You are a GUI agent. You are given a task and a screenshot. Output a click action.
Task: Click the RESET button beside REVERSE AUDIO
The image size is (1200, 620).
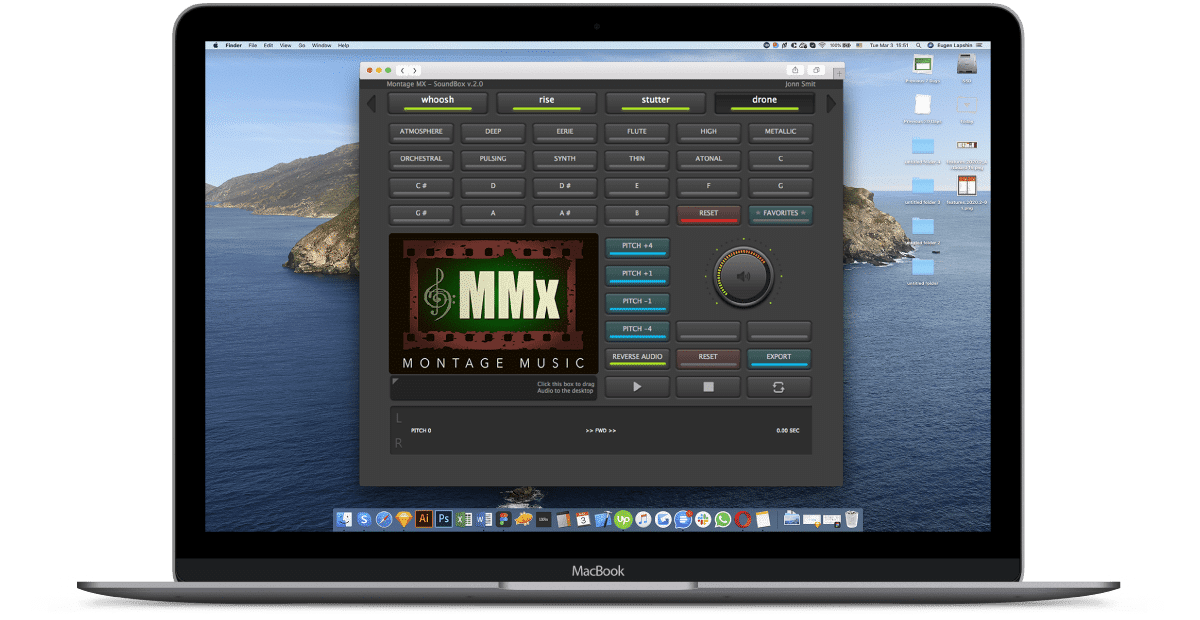pos(708,358)
